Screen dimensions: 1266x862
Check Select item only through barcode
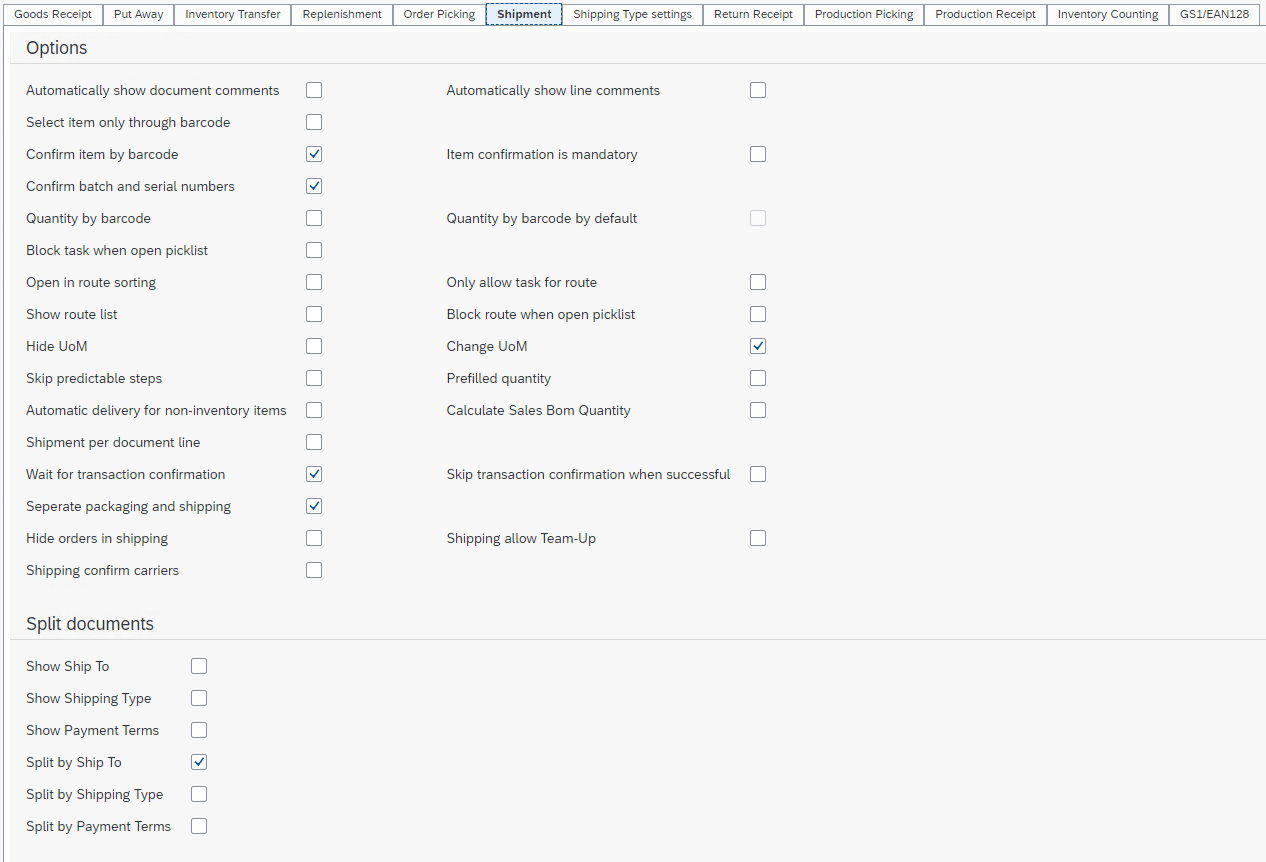pos(314,122)
